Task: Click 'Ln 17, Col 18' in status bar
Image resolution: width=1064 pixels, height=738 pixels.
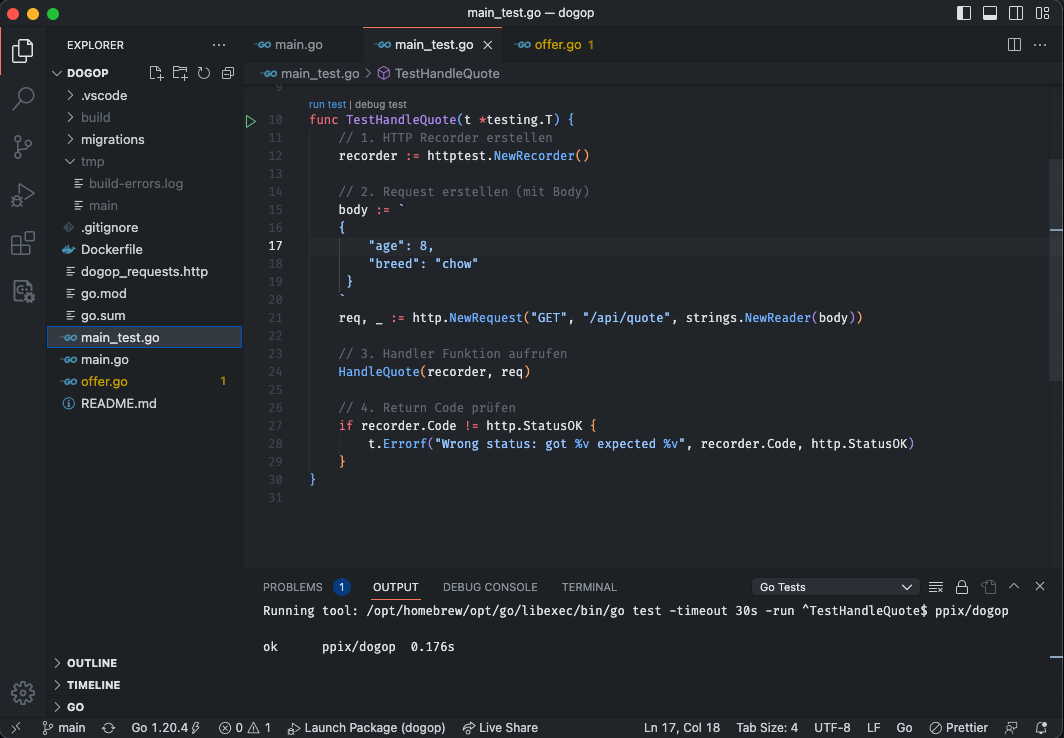Action: click(681, 728)
